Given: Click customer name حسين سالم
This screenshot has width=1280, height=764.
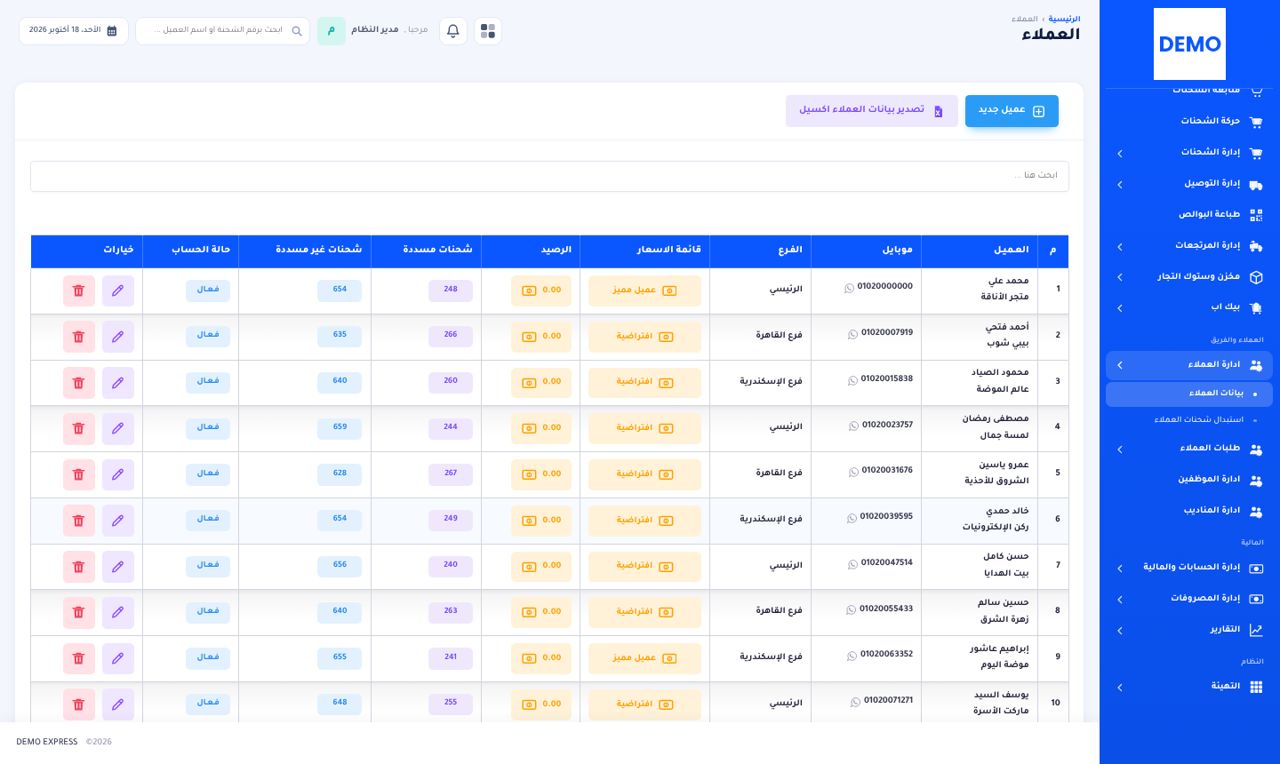Looking at the screenshot, I should pyautogui.click(x=1003, y=603).
